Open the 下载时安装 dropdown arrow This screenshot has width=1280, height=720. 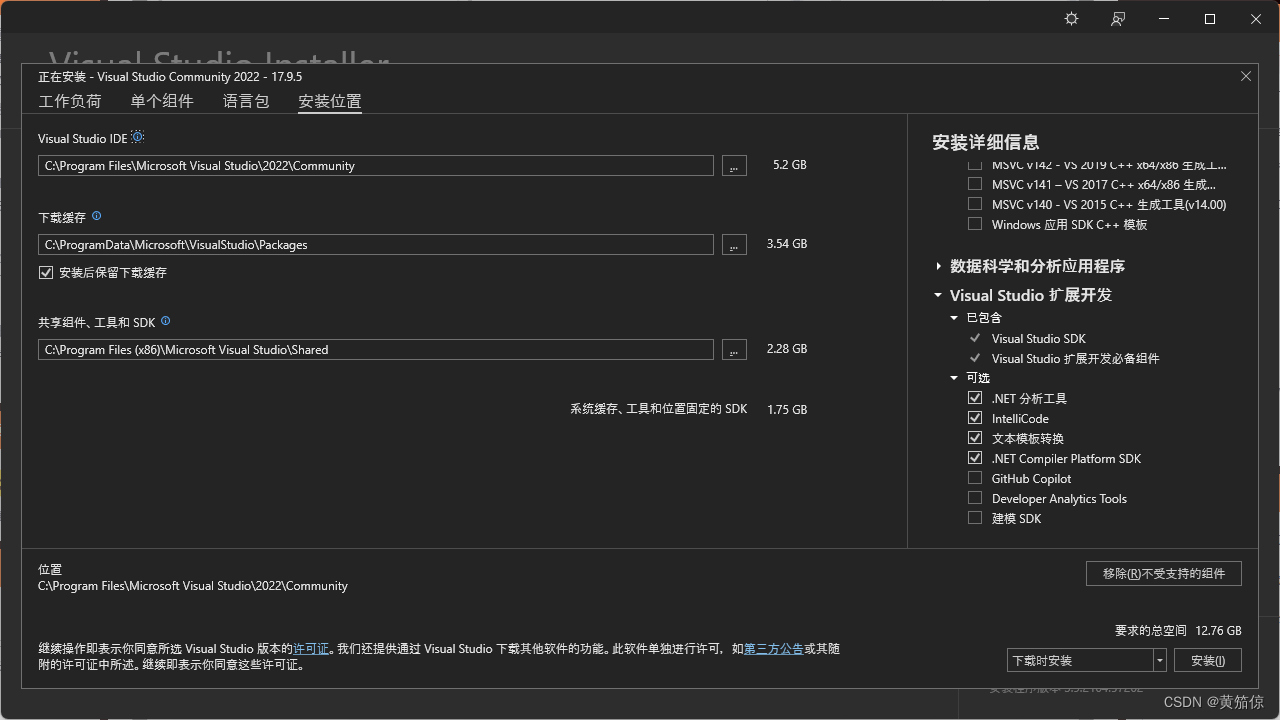[x=1159, y=660]
